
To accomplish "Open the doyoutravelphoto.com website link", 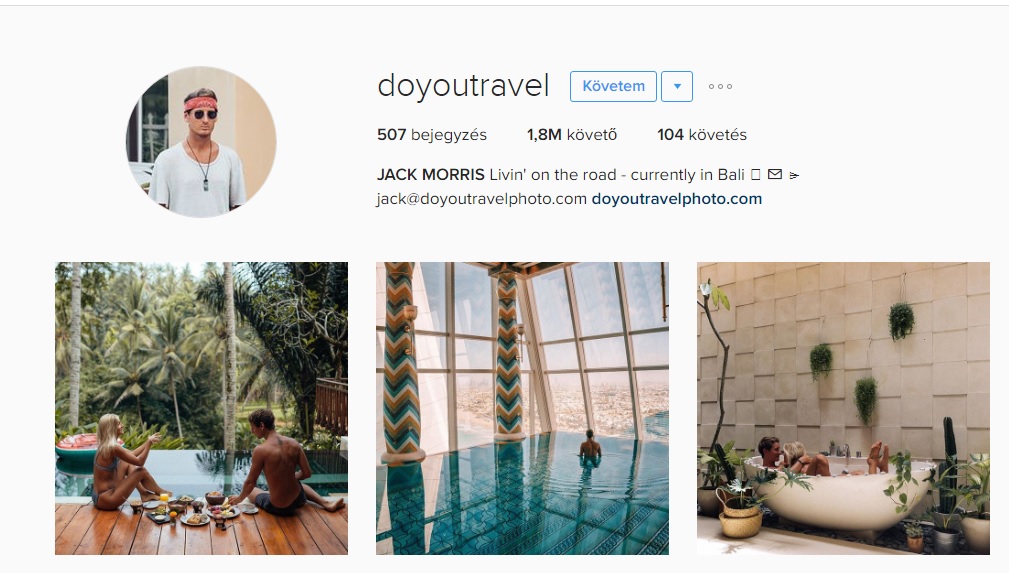I will [676, 199].
